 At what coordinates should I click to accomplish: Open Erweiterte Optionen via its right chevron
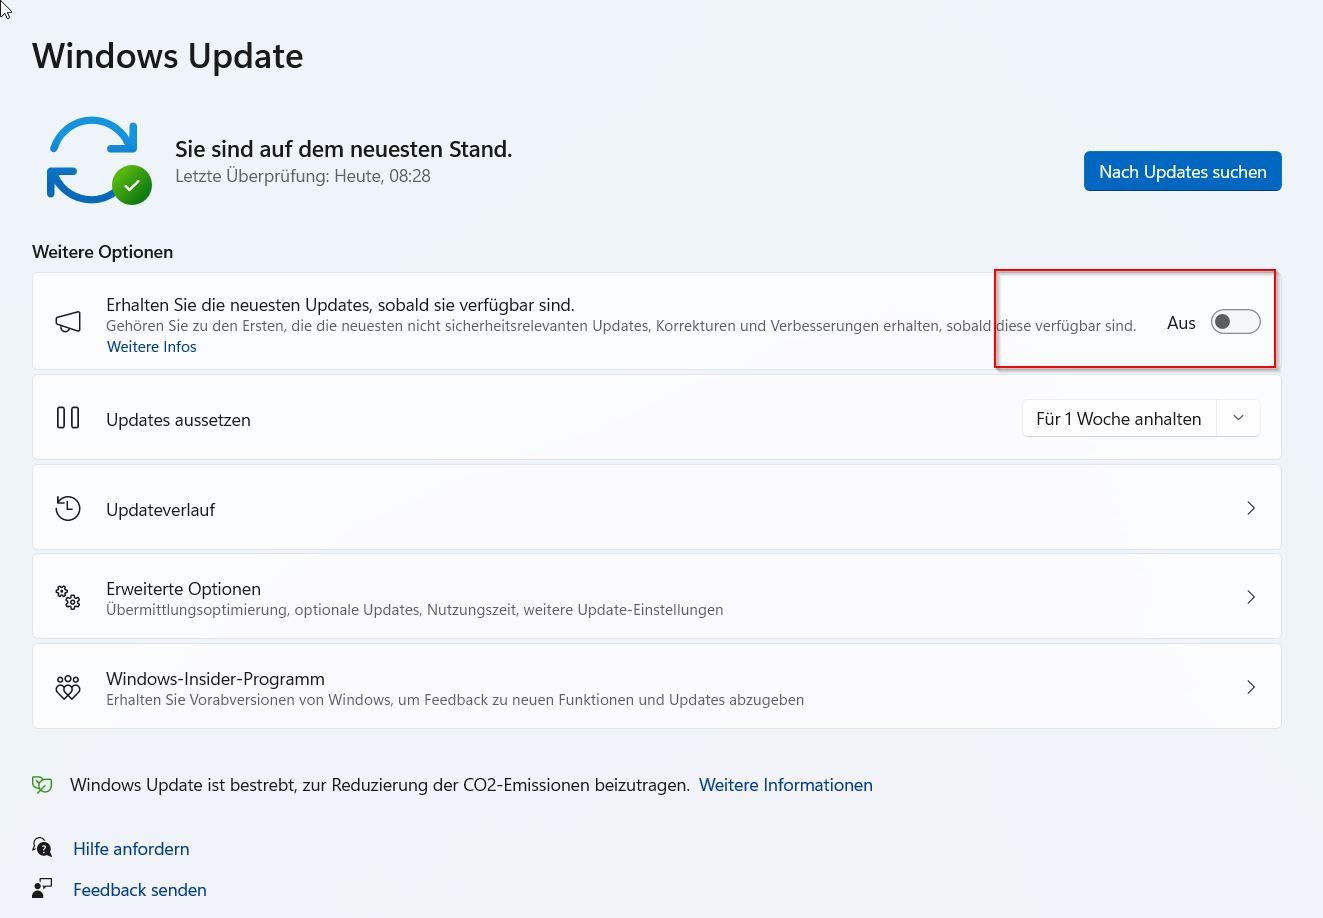coord(1250,597)
